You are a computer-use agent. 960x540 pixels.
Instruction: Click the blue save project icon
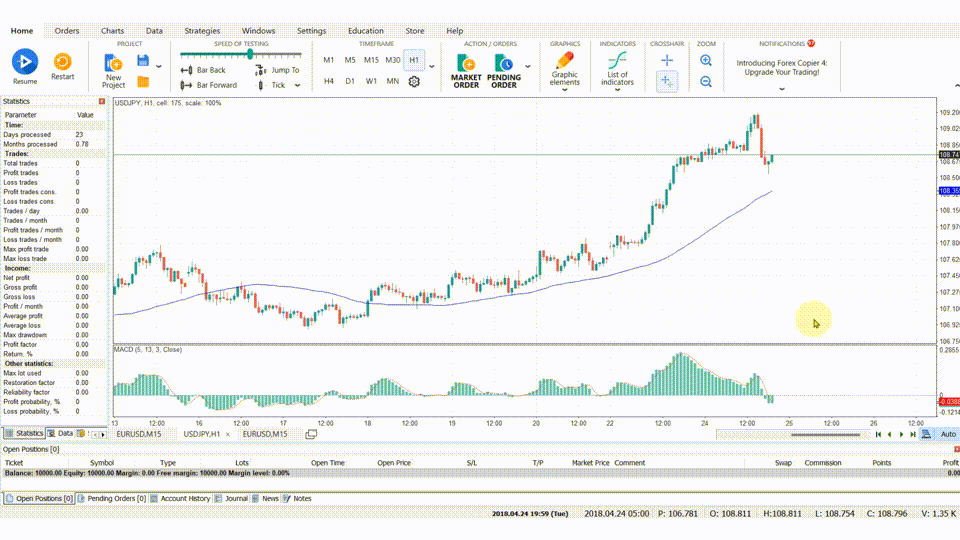click(143, 61)
